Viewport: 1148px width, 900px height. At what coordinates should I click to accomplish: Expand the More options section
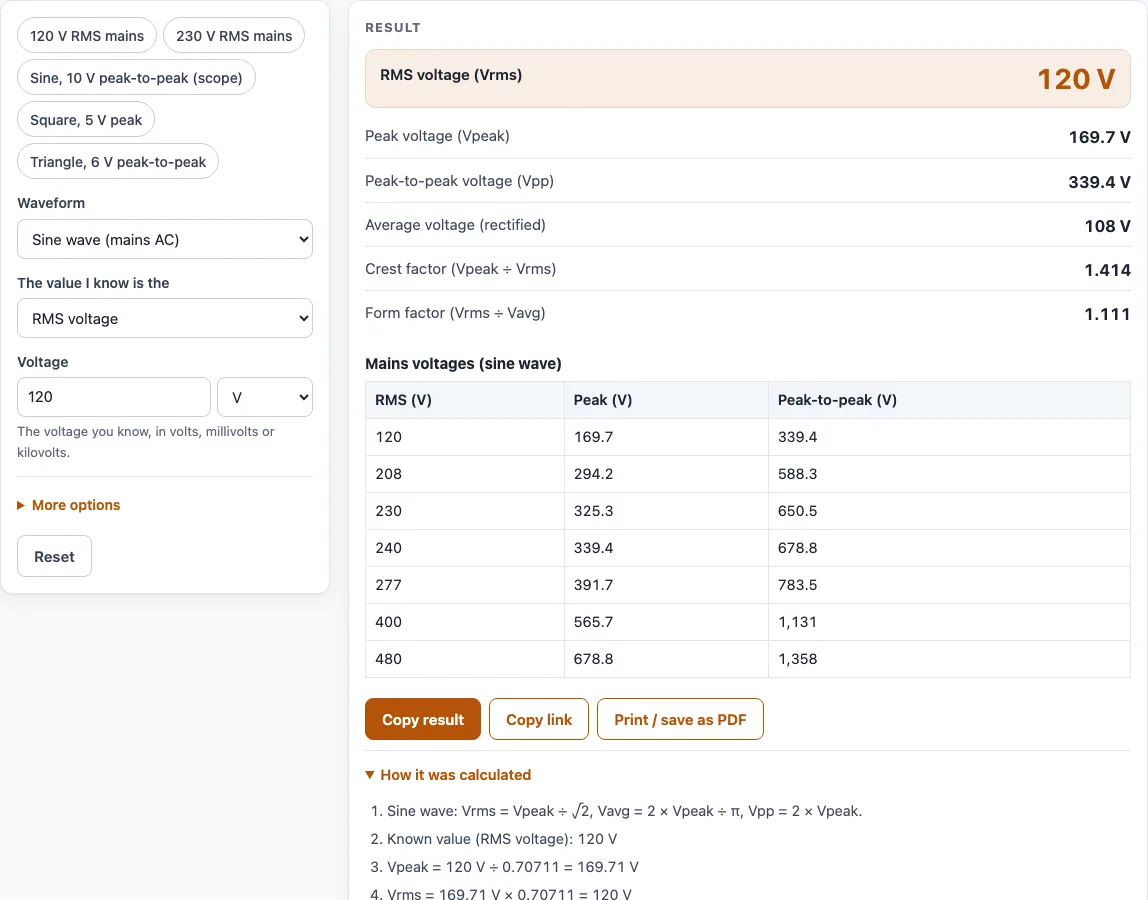pyautogui.click(x=69, y=505)
